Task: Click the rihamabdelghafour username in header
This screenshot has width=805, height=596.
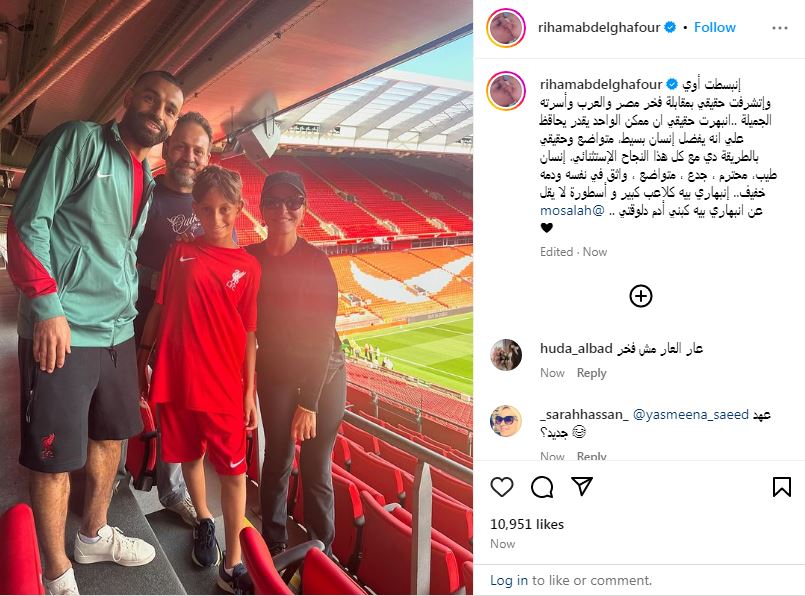Action: pyautogui.click(x=599, y=27)
